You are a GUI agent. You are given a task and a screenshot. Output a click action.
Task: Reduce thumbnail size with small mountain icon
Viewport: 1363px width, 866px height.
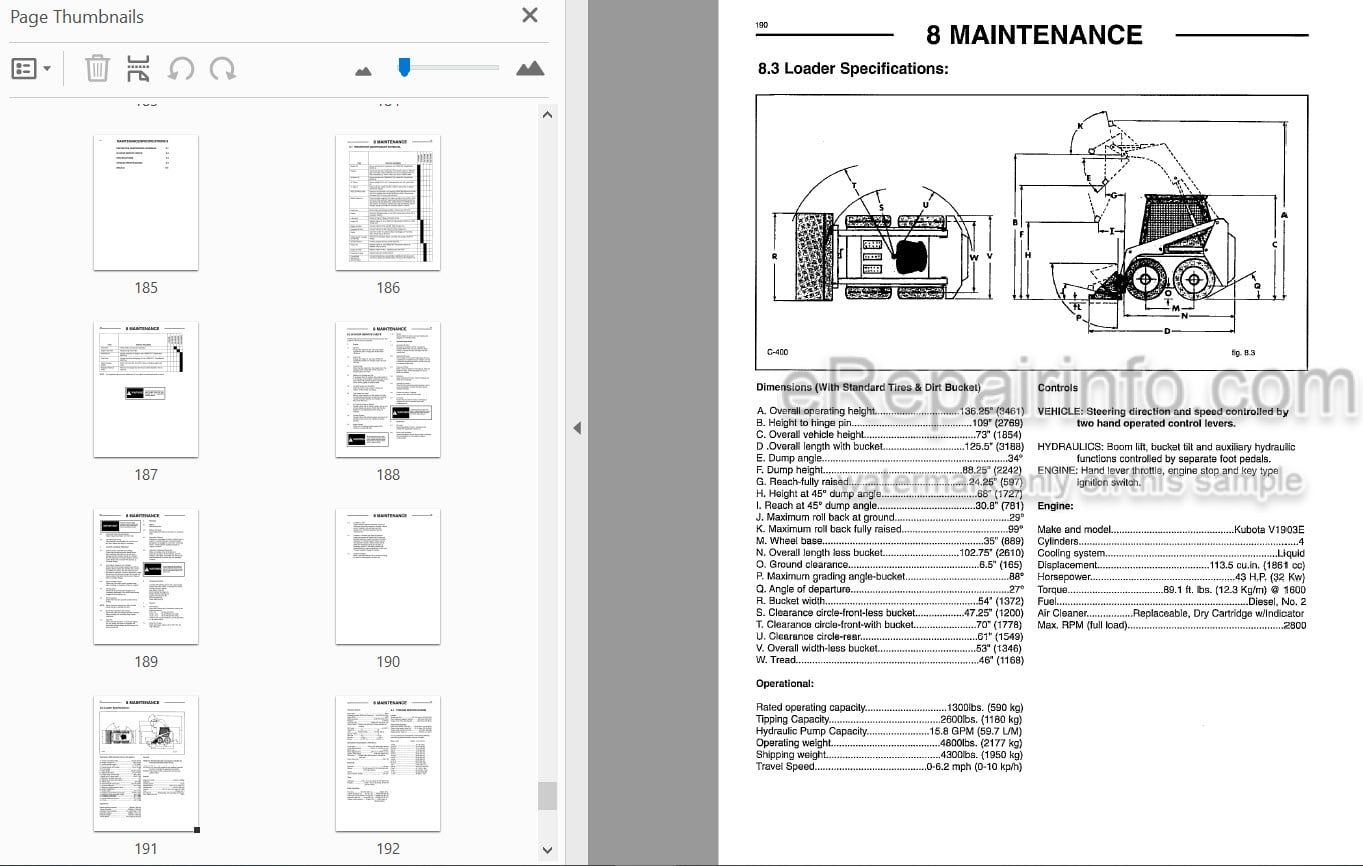coord(364,70)
